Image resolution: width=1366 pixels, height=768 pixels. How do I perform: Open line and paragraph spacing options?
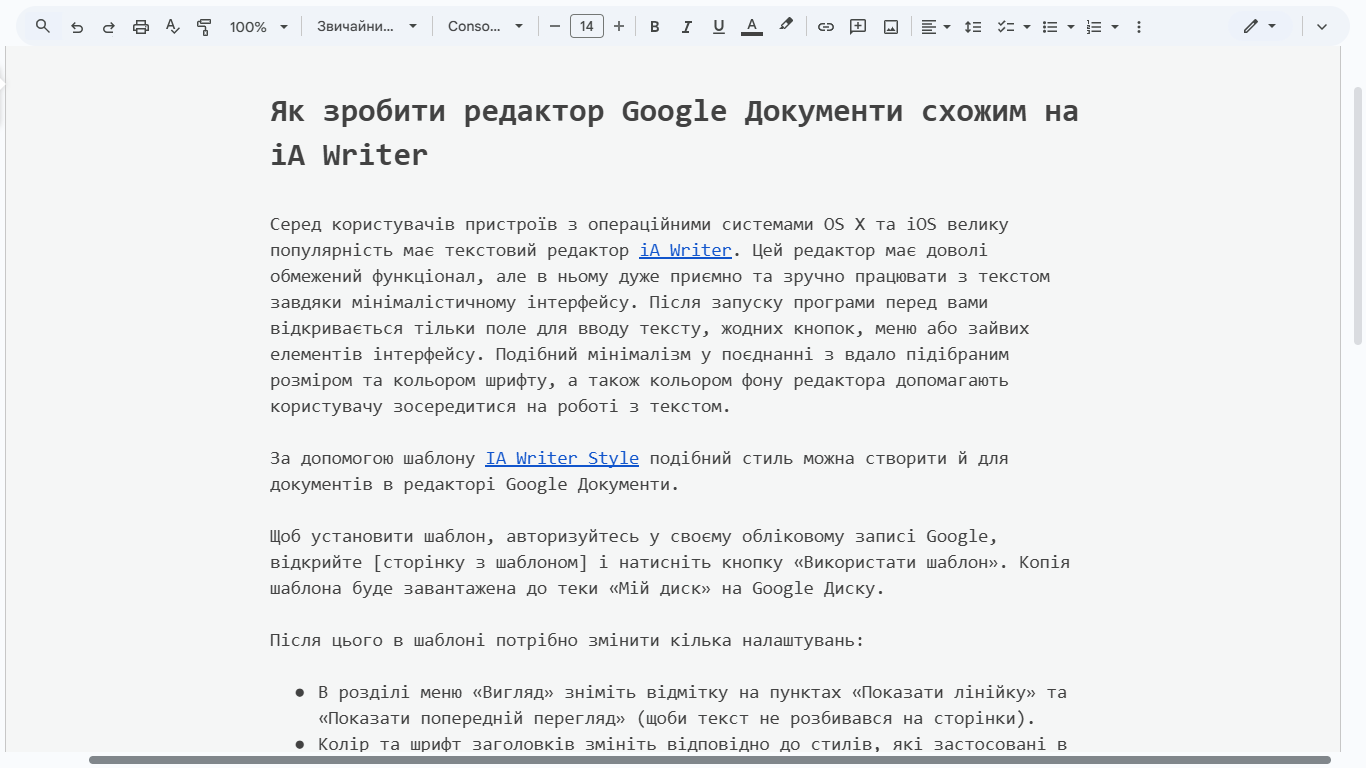(x=973, y=27)
